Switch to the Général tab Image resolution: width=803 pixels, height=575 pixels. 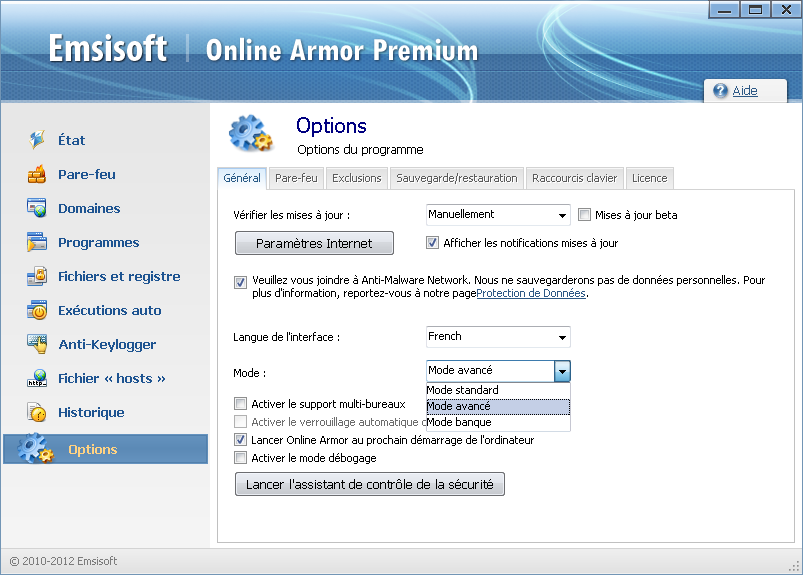(x=242, y=178)
